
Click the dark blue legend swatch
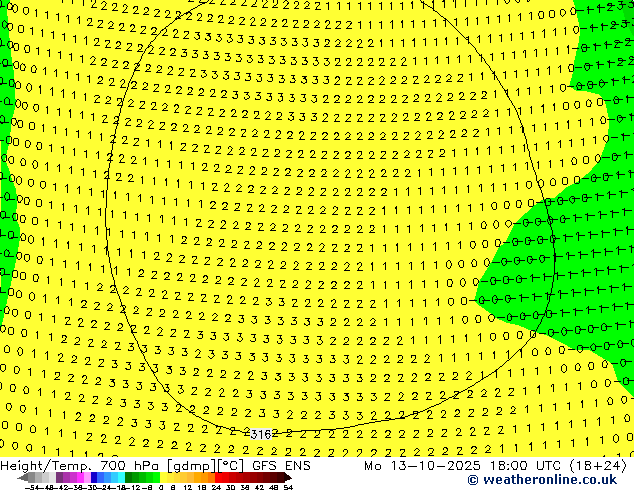pyautogui.click(x=94, y=478)
